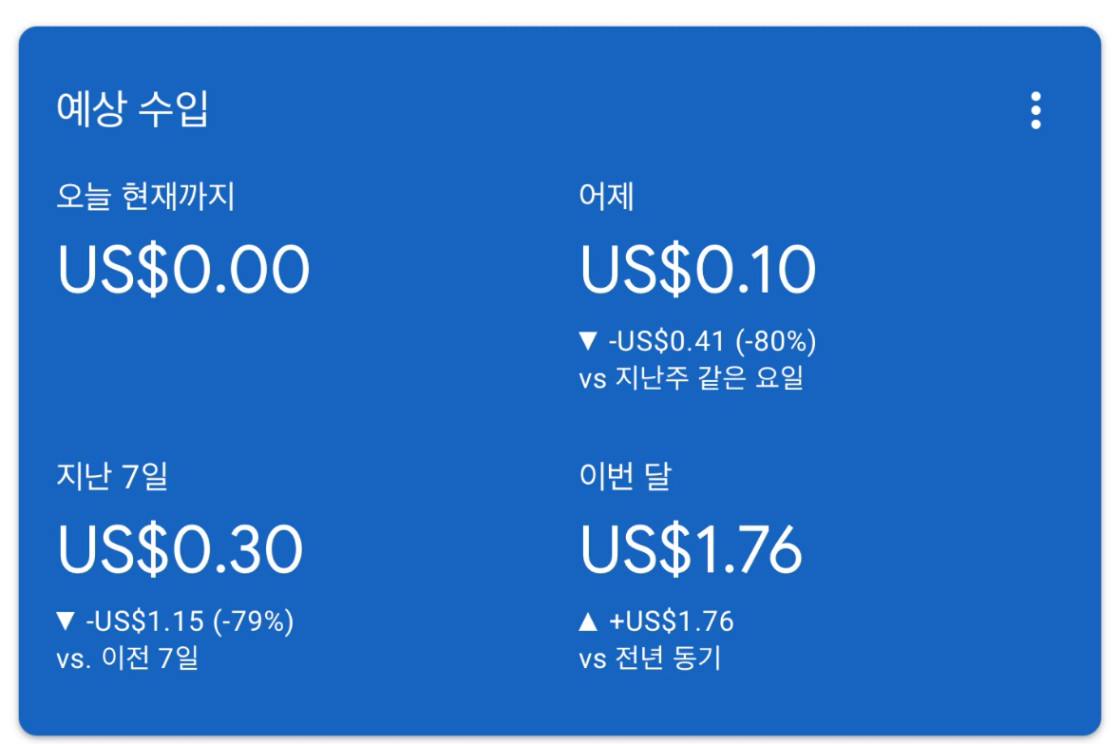Select the "오늘 현재까지" label
Screen dimensions: 1120x744
pyautogui.click(x=146, y=197)
